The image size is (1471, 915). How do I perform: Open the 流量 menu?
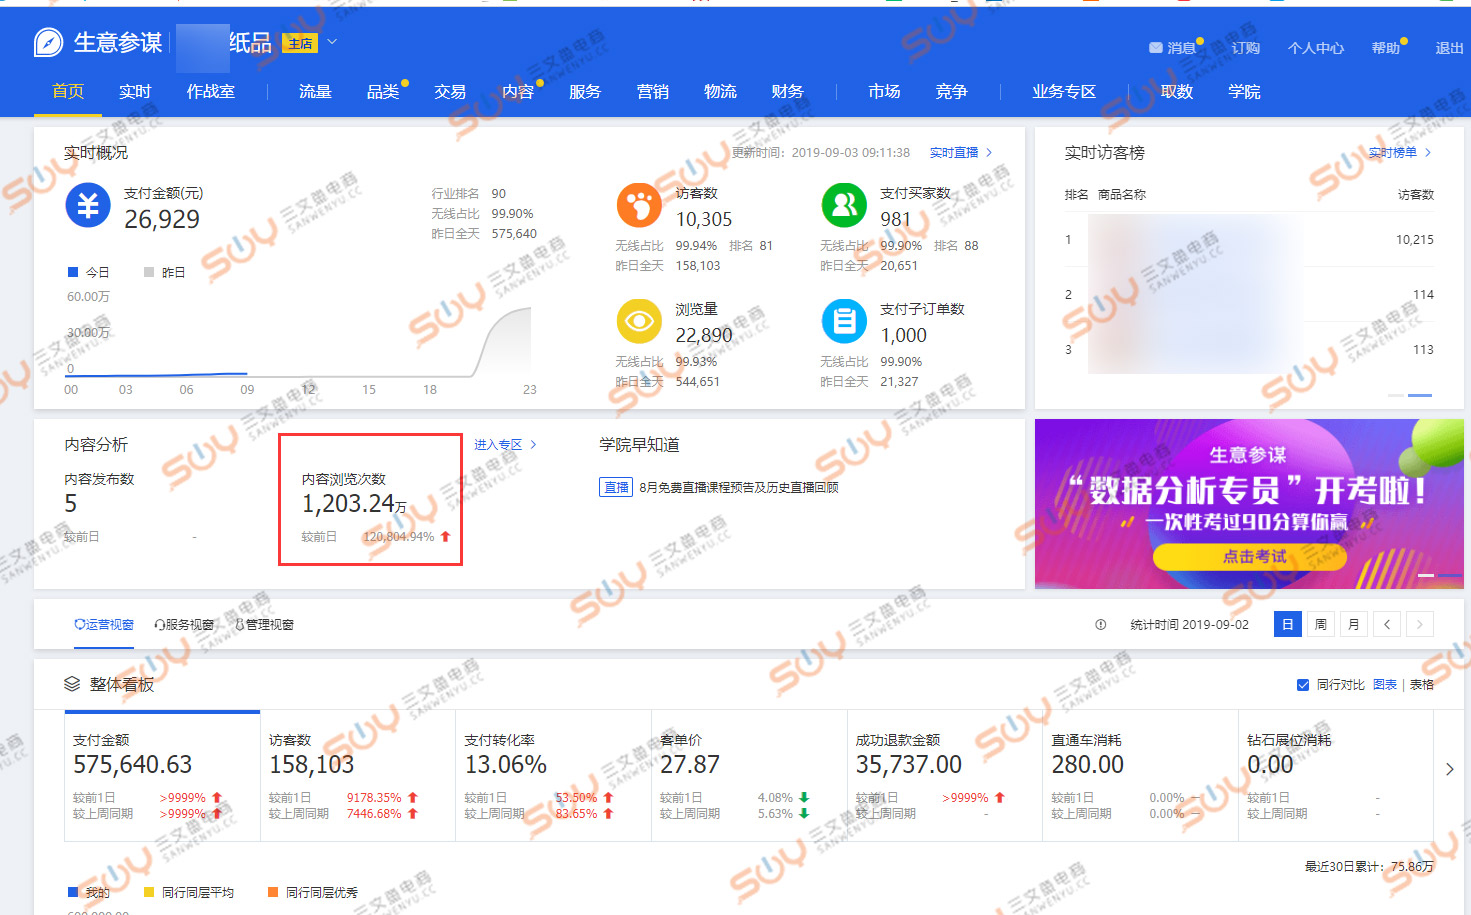pyautogui.click(x=315, y=91)
